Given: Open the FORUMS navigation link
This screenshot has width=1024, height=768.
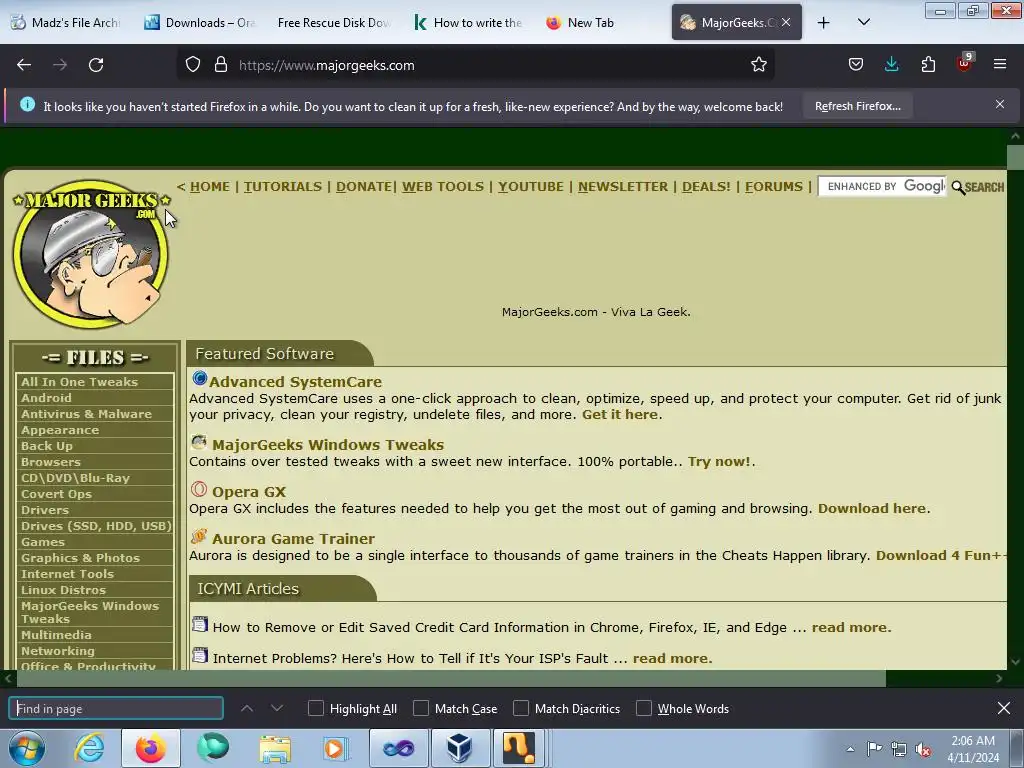Looking at the screenshot, I should click(774, 187).
